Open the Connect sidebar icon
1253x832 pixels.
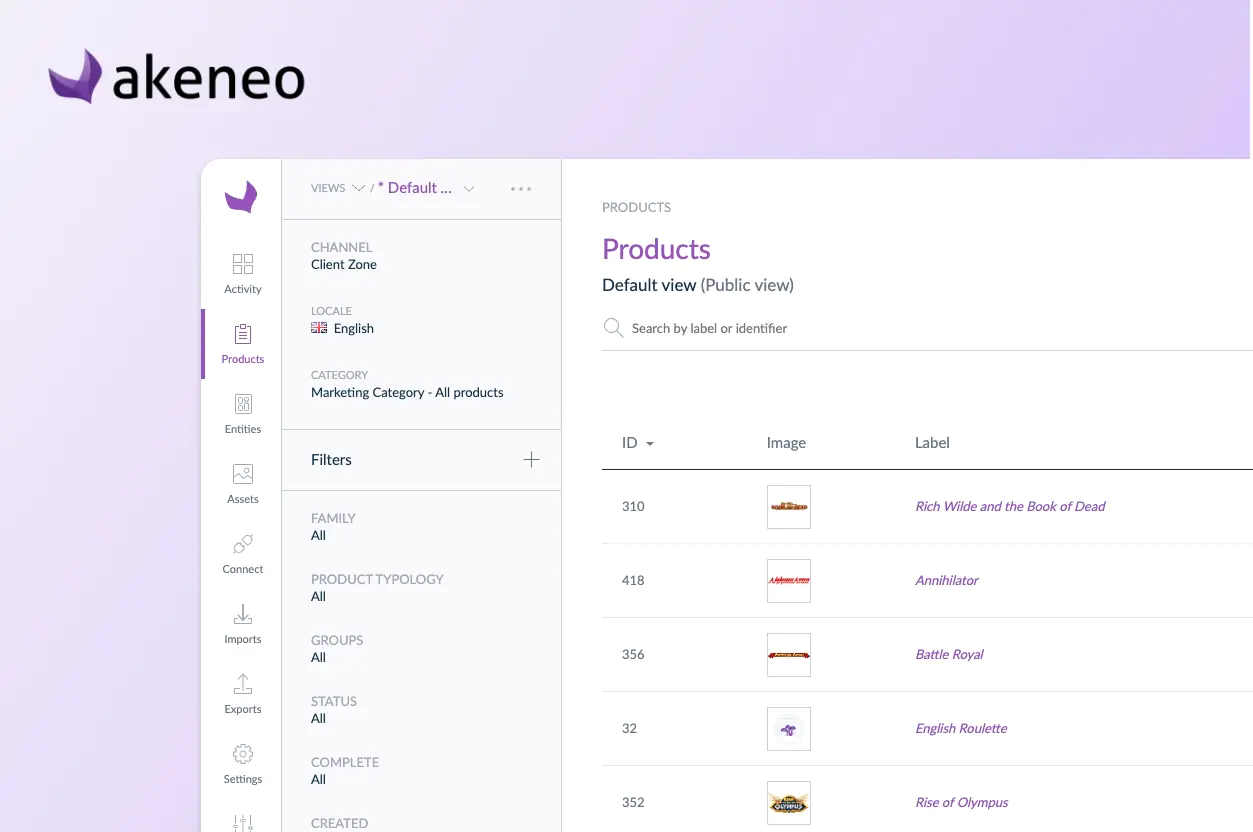tap(243, 544)
